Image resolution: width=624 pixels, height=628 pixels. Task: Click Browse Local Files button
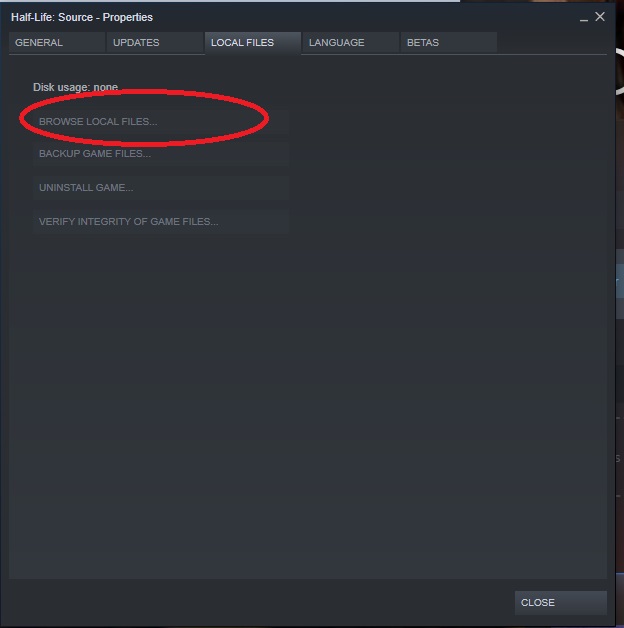[x=161, y=121]
